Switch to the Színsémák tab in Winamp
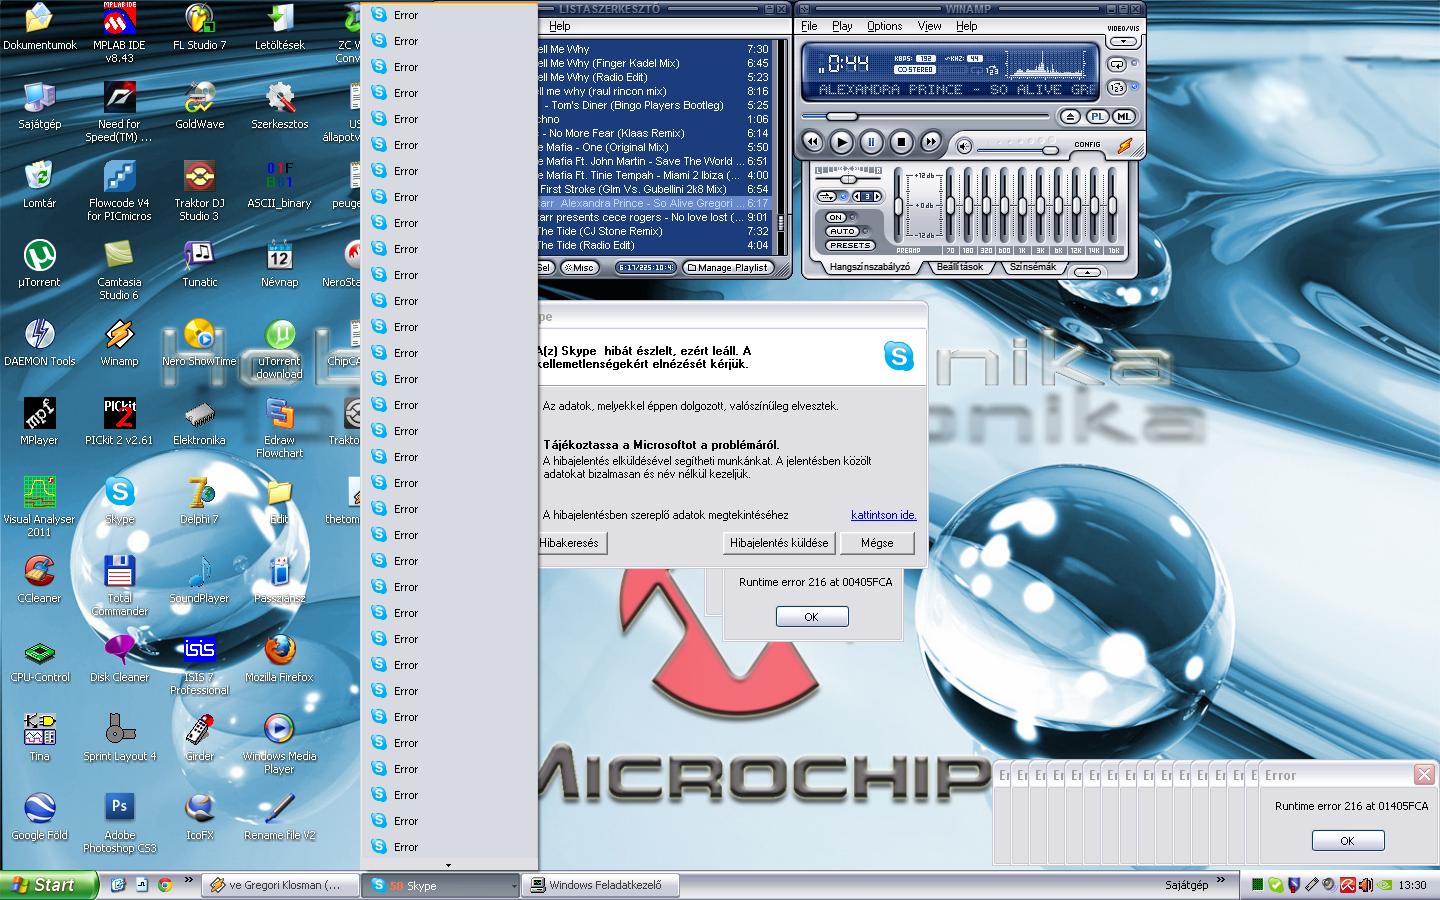Screen dimensions: 1440x900 pos(1033,267)
